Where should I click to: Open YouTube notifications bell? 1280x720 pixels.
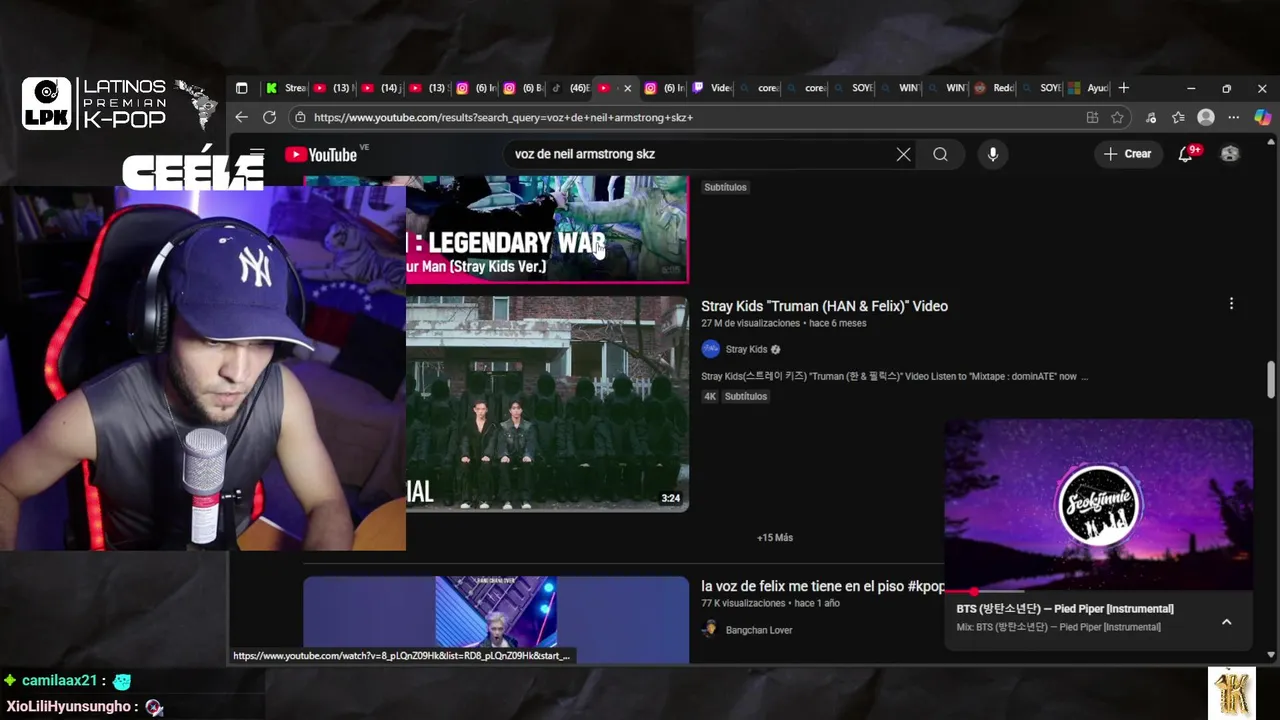1185,154
